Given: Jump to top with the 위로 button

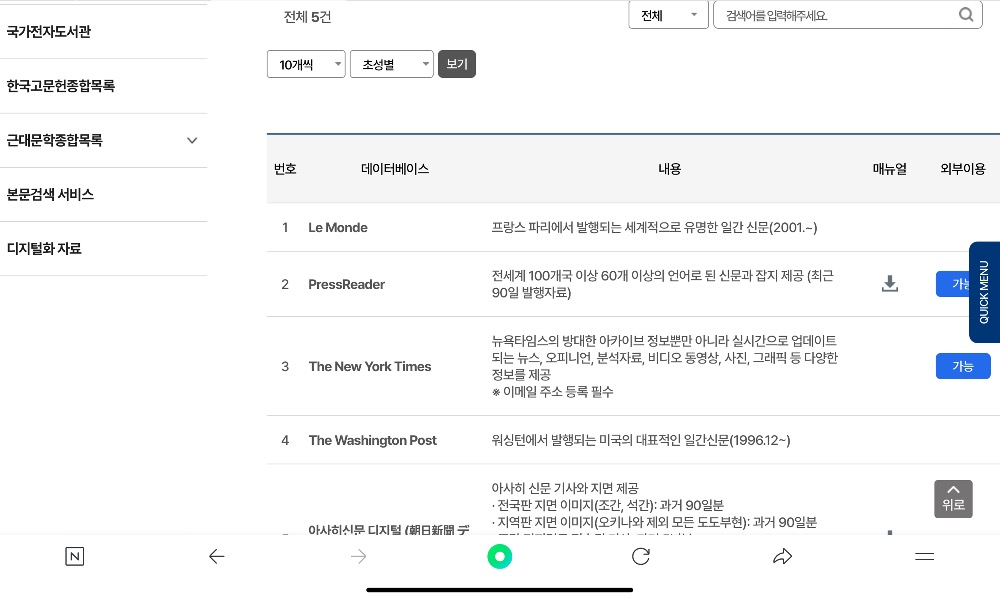Looking at the screenshot, I should pyautogui.click(x=953, y=499).
